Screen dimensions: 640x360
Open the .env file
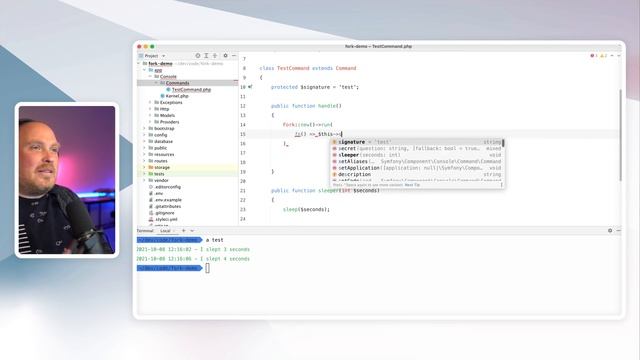pos(159,193)
